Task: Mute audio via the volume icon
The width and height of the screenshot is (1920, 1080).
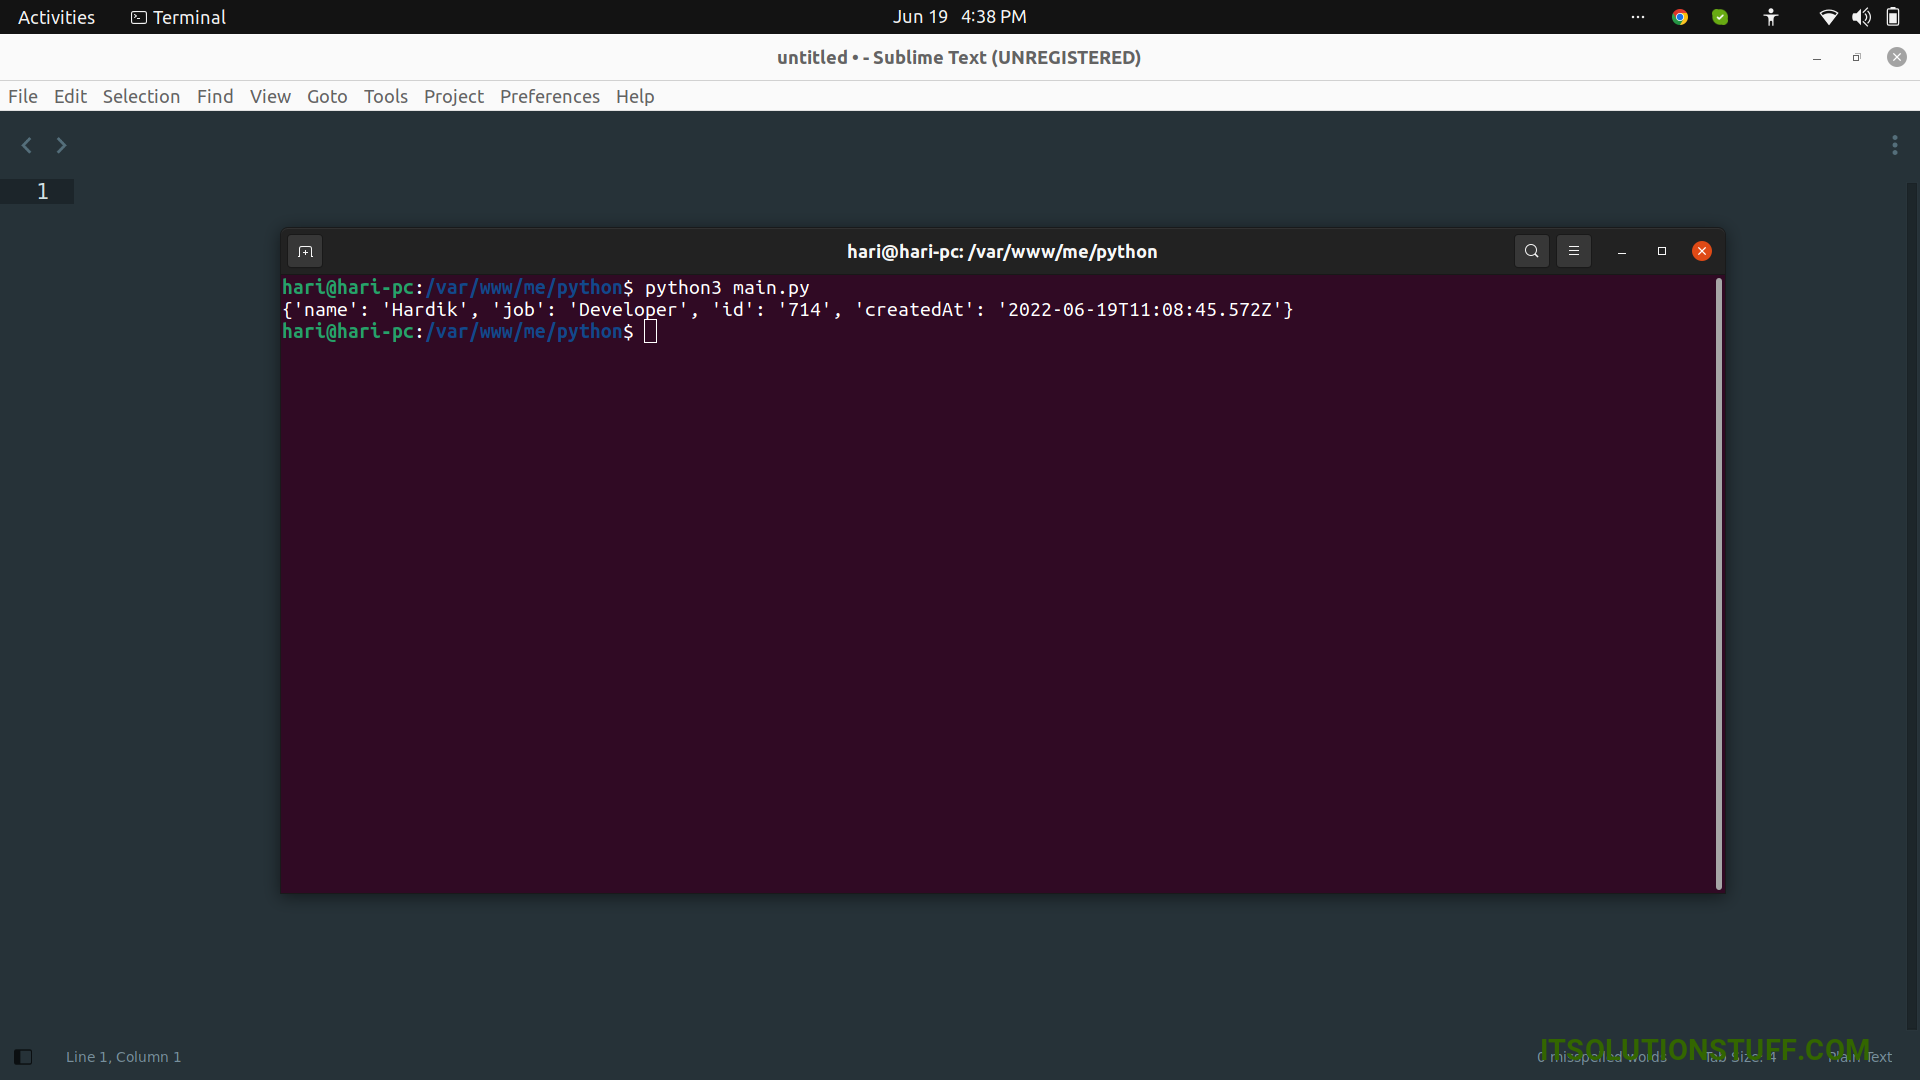Action: tap(1862, 16)
